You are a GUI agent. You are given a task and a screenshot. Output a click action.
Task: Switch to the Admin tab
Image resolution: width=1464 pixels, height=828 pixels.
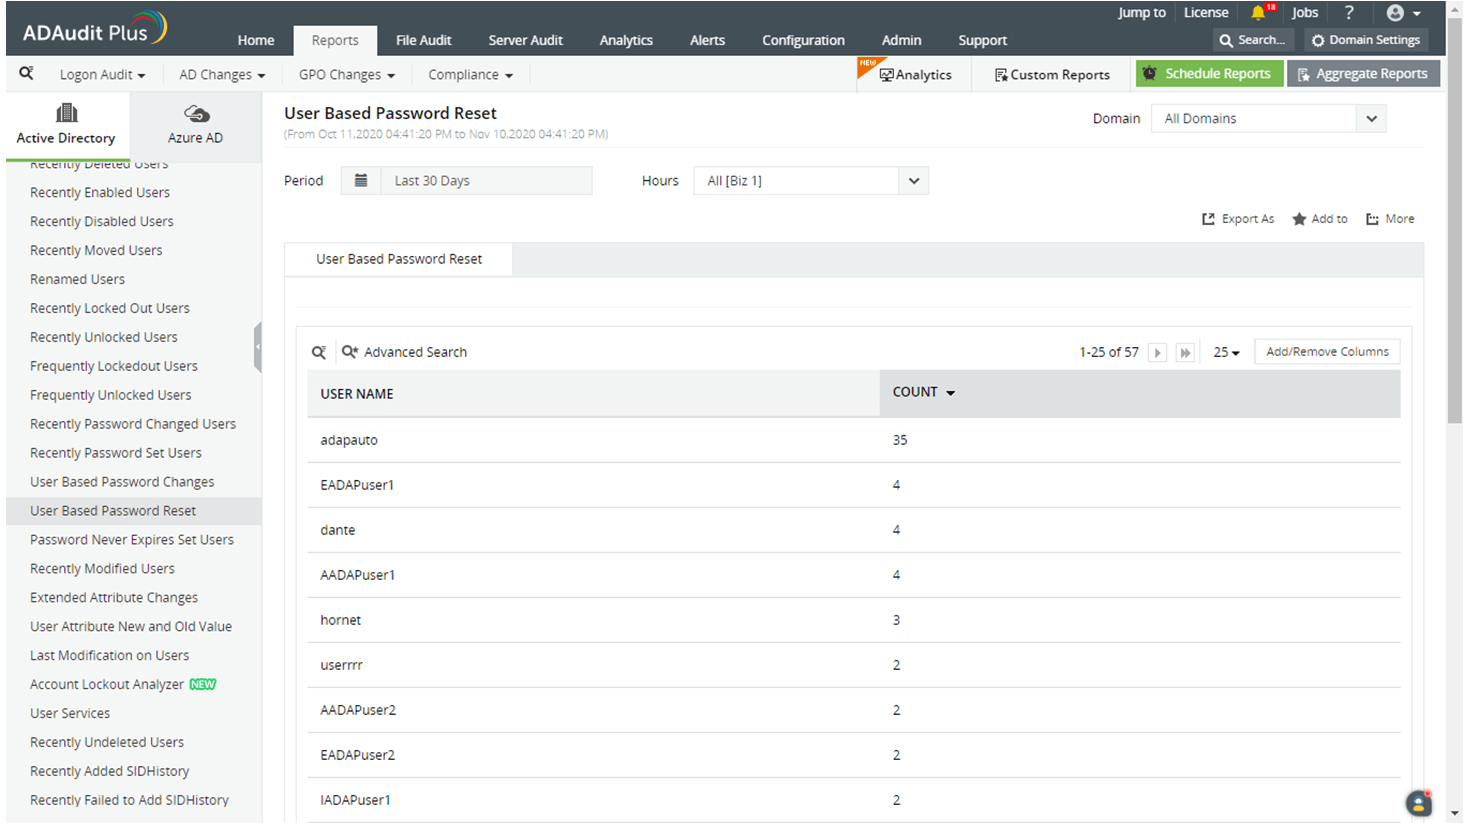point(901,40)
